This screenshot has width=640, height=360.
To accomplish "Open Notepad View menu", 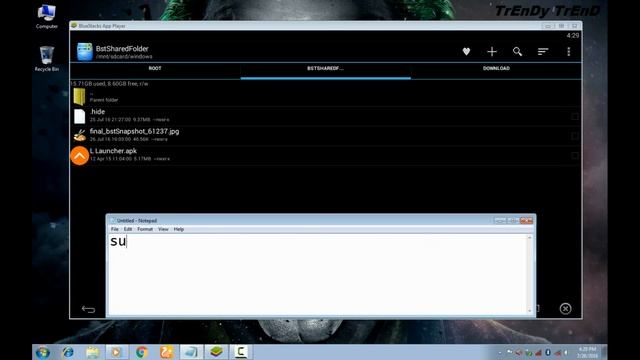I will (x=163, y=229).
